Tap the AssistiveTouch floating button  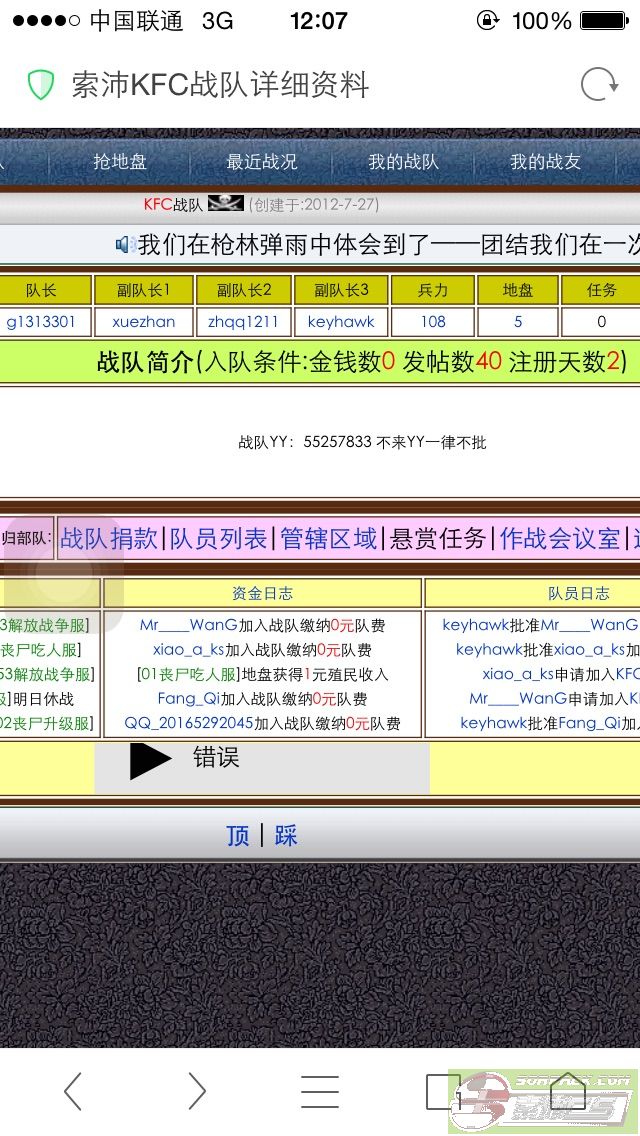click(63, 574)
